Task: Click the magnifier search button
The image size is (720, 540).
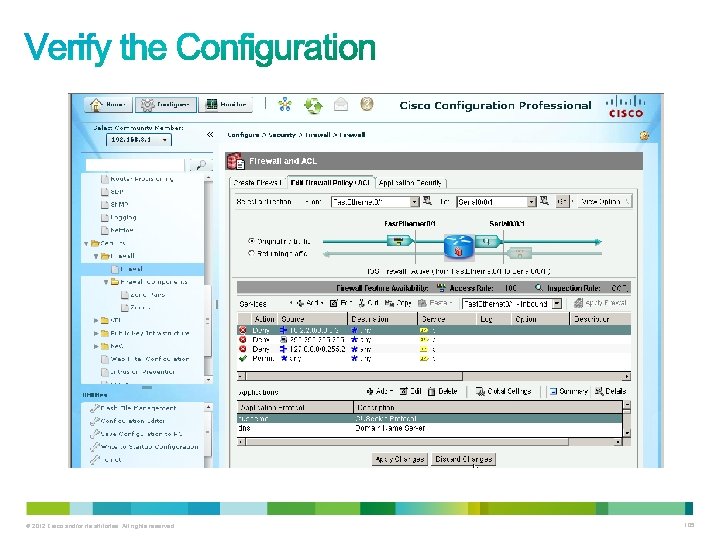Action: coord(200,165)
